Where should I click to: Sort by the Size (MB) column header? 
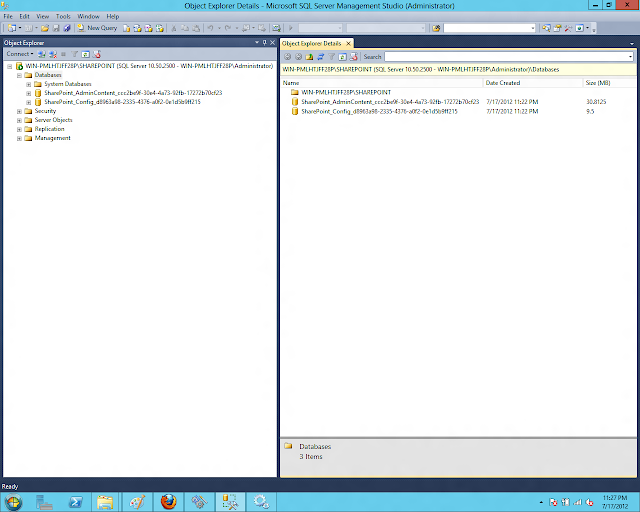point(609,83)
